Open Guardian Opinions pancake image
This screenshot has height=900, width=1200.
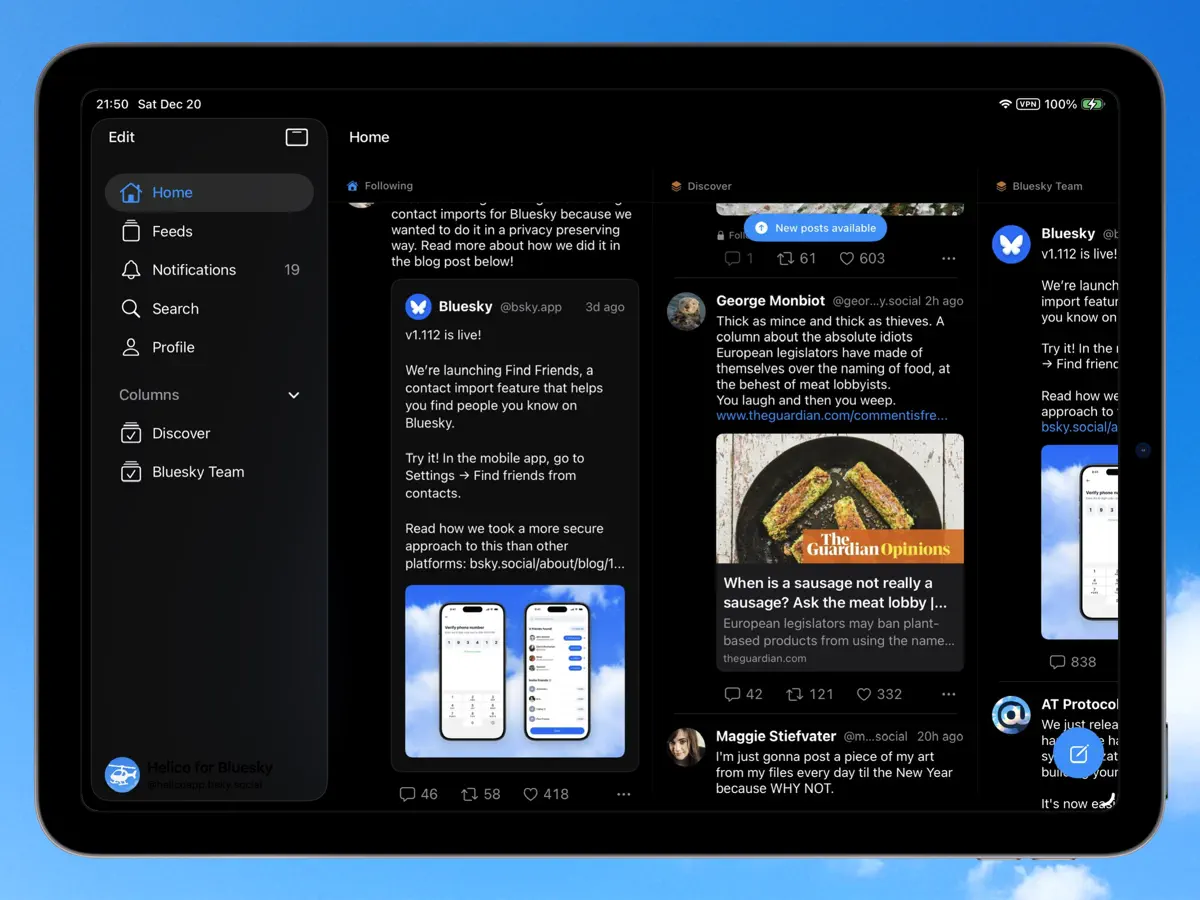(x=840, y=499)
